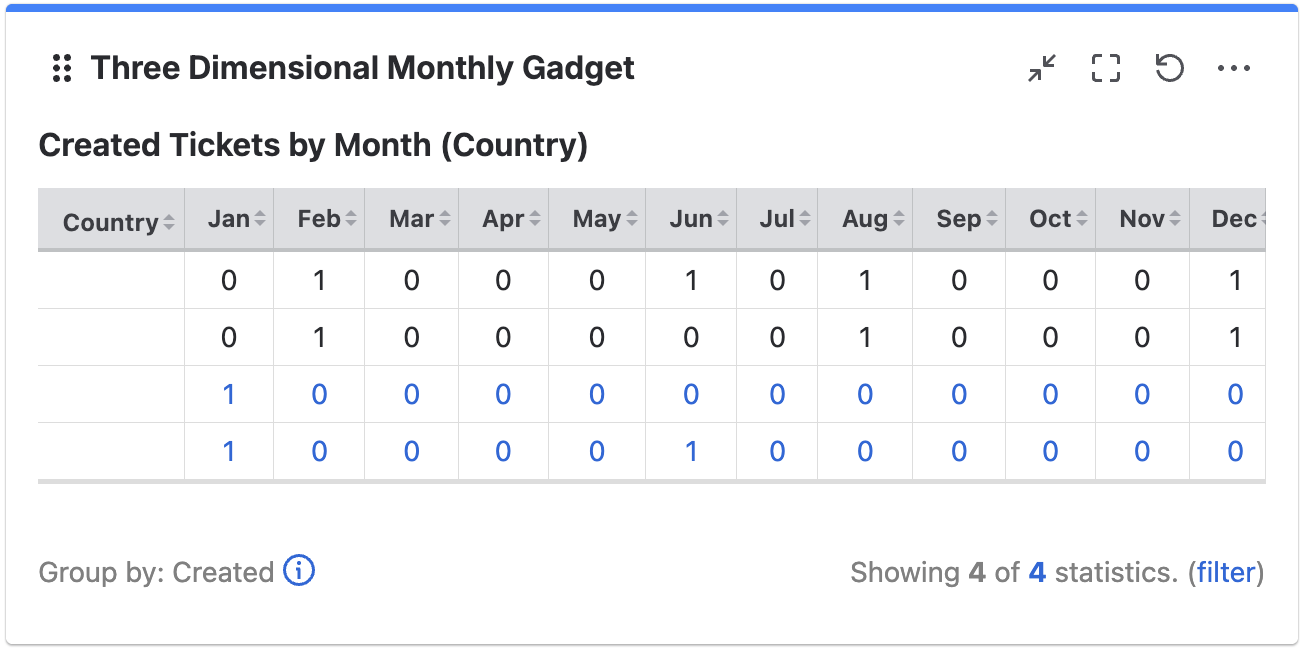This screenshot has height=650, width=1302.
Task: Open gadget in fullscreen view
Action: click(x=1106, y=68)
